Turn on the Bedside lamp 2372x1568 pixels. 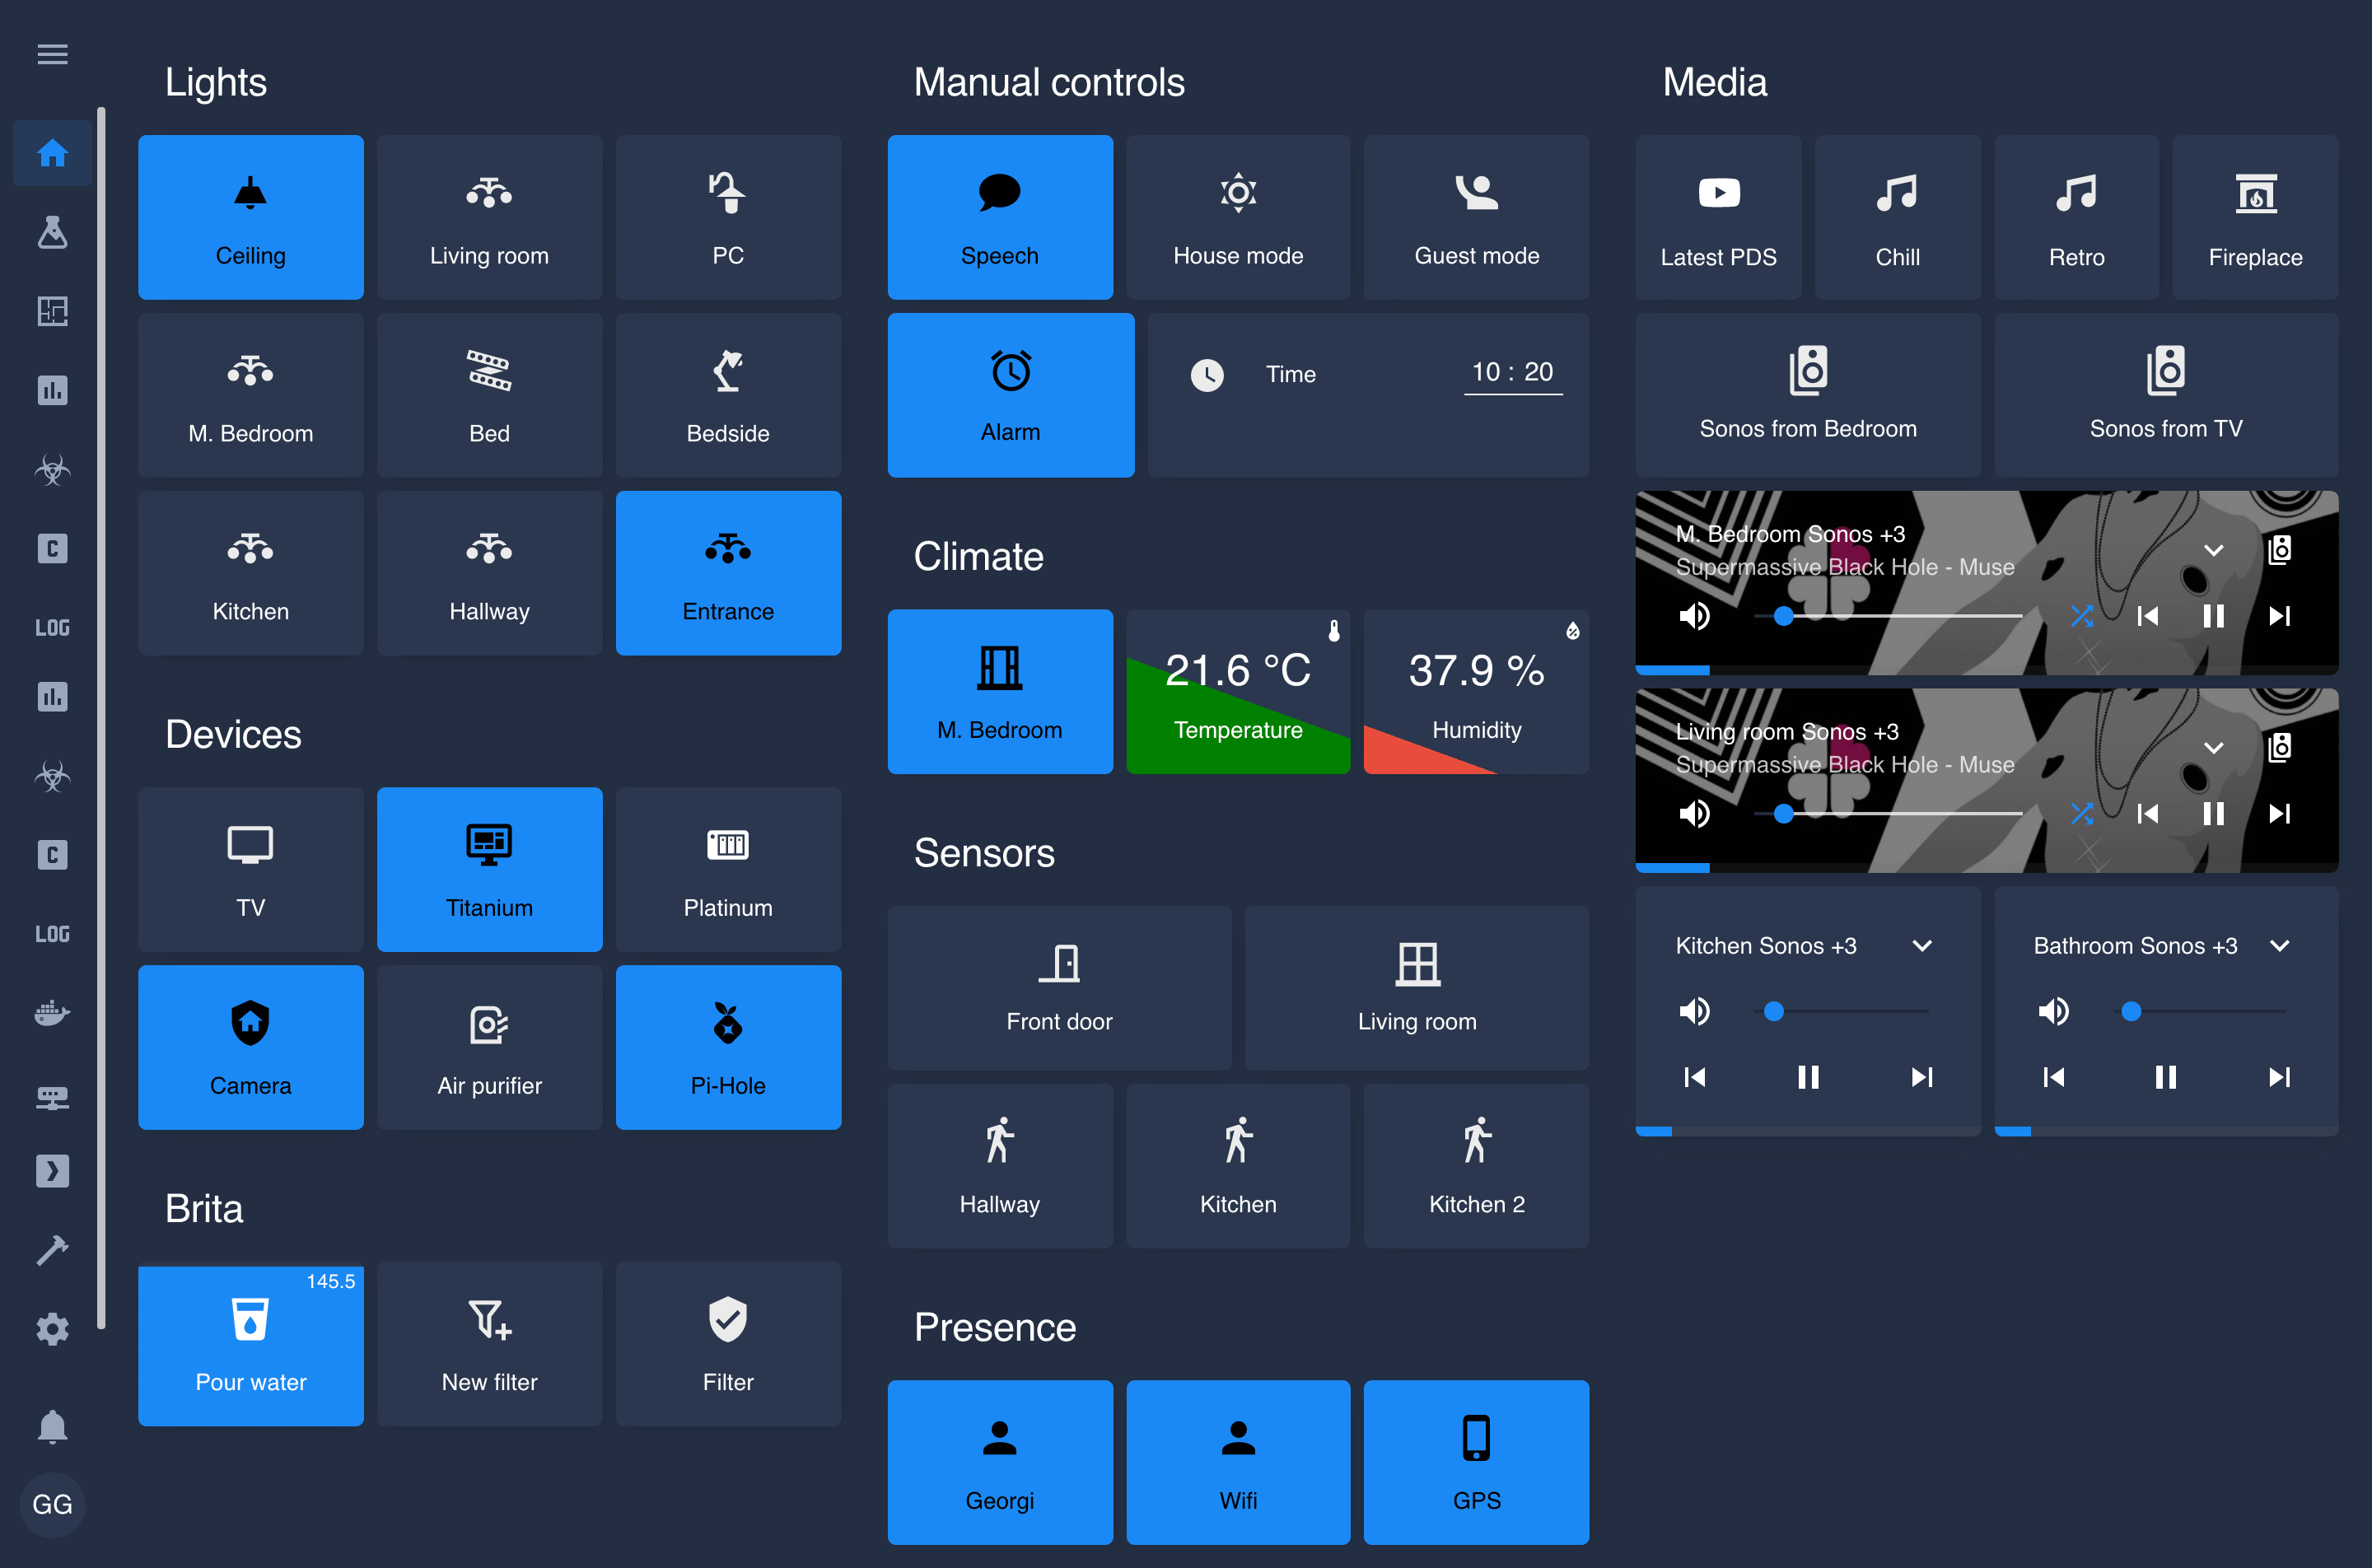[x=728, y=395]
